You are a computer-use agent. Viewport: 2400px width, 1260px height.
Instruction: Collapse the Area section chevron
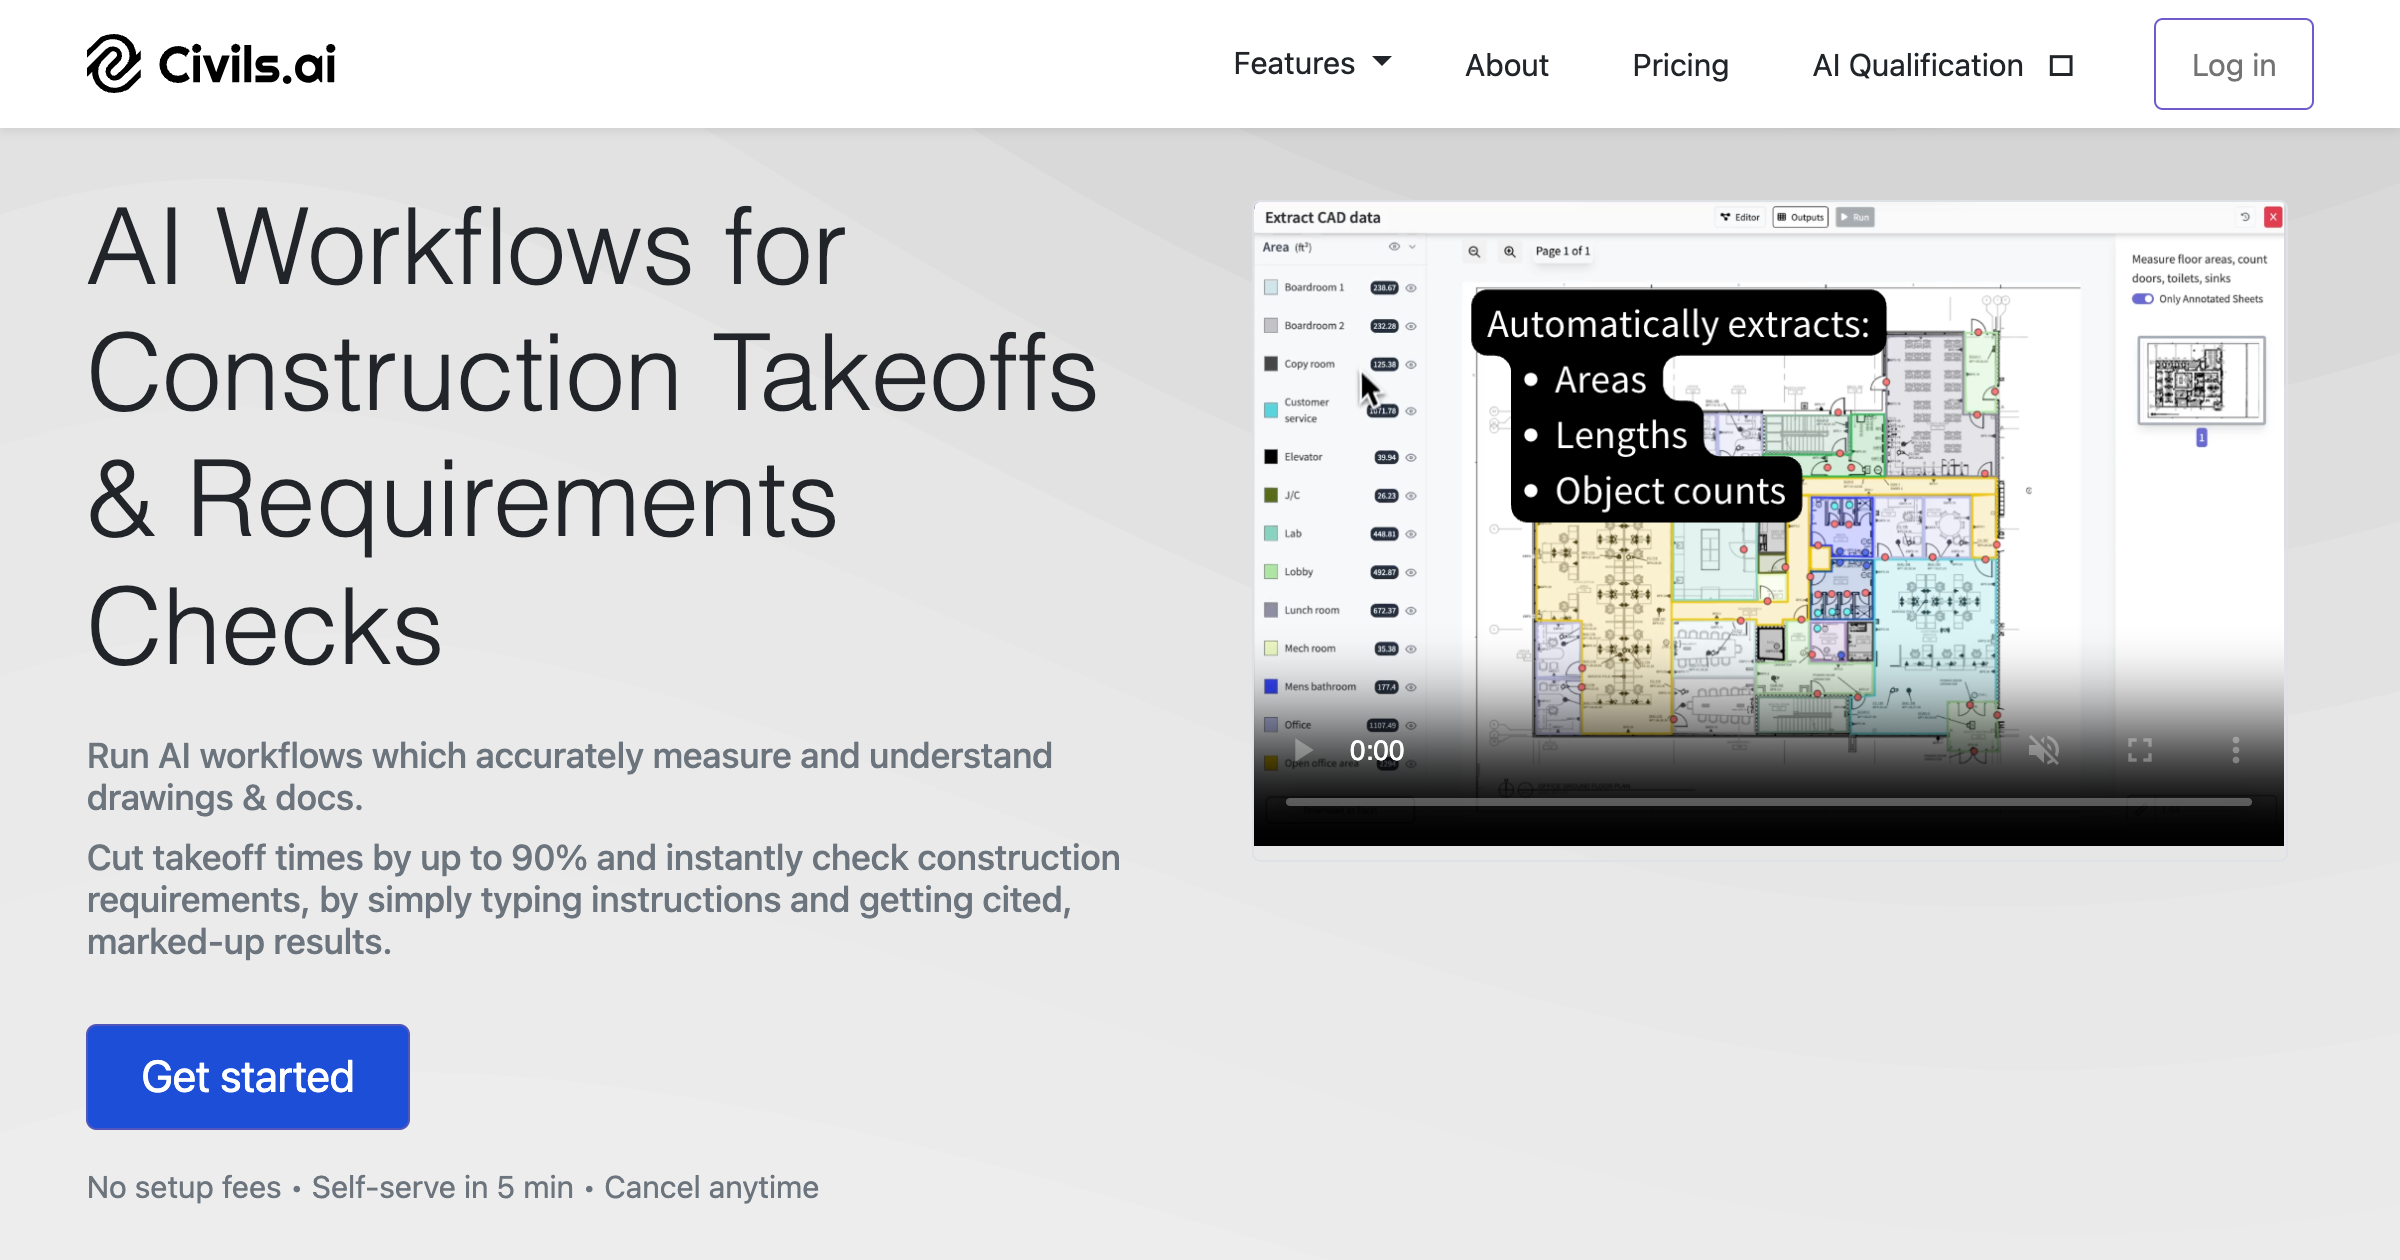point(1412,247)
